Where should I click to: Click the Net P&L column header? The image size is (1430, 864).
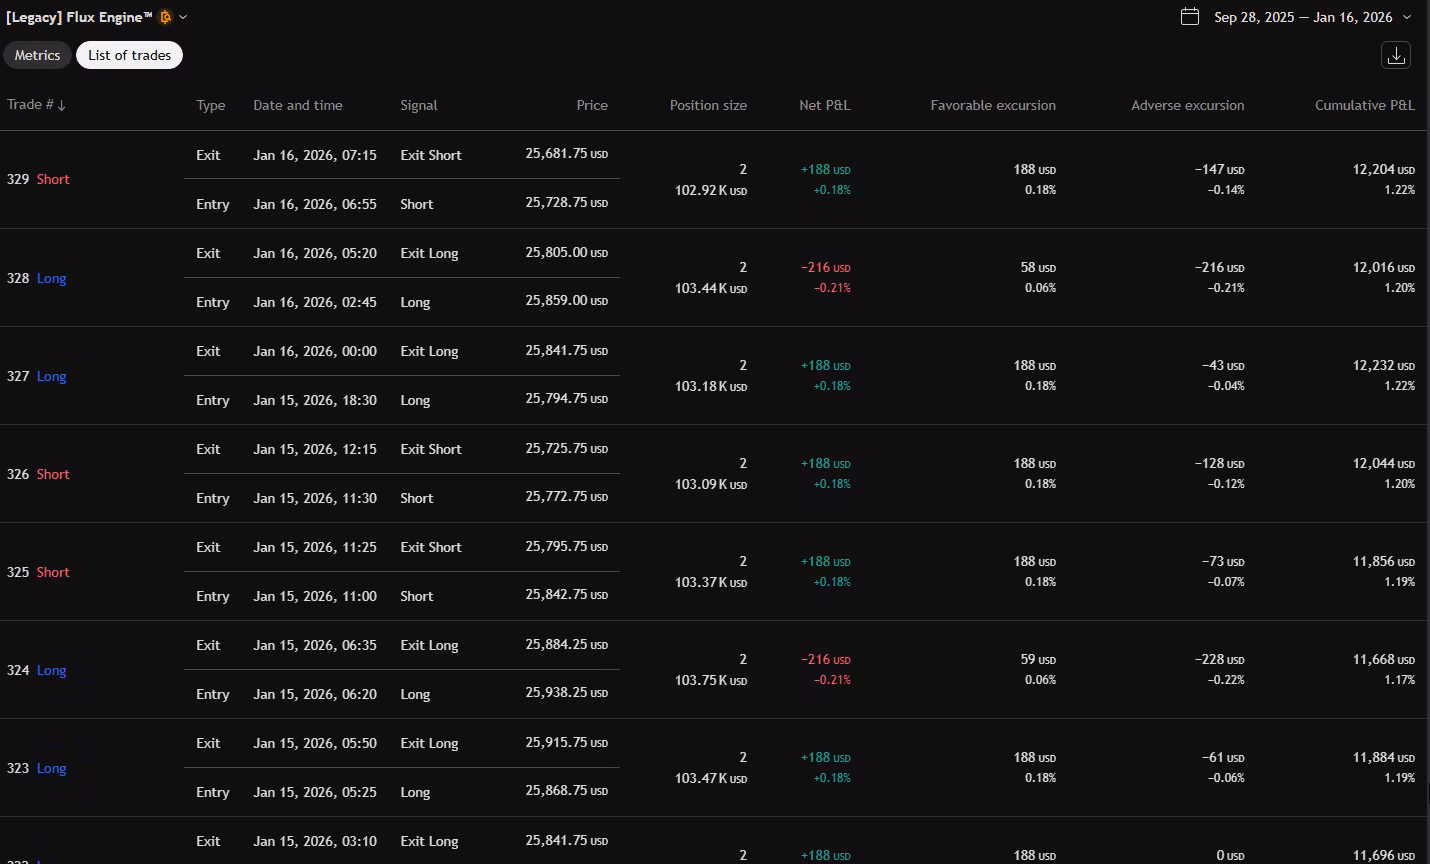(x=824, y=105)
